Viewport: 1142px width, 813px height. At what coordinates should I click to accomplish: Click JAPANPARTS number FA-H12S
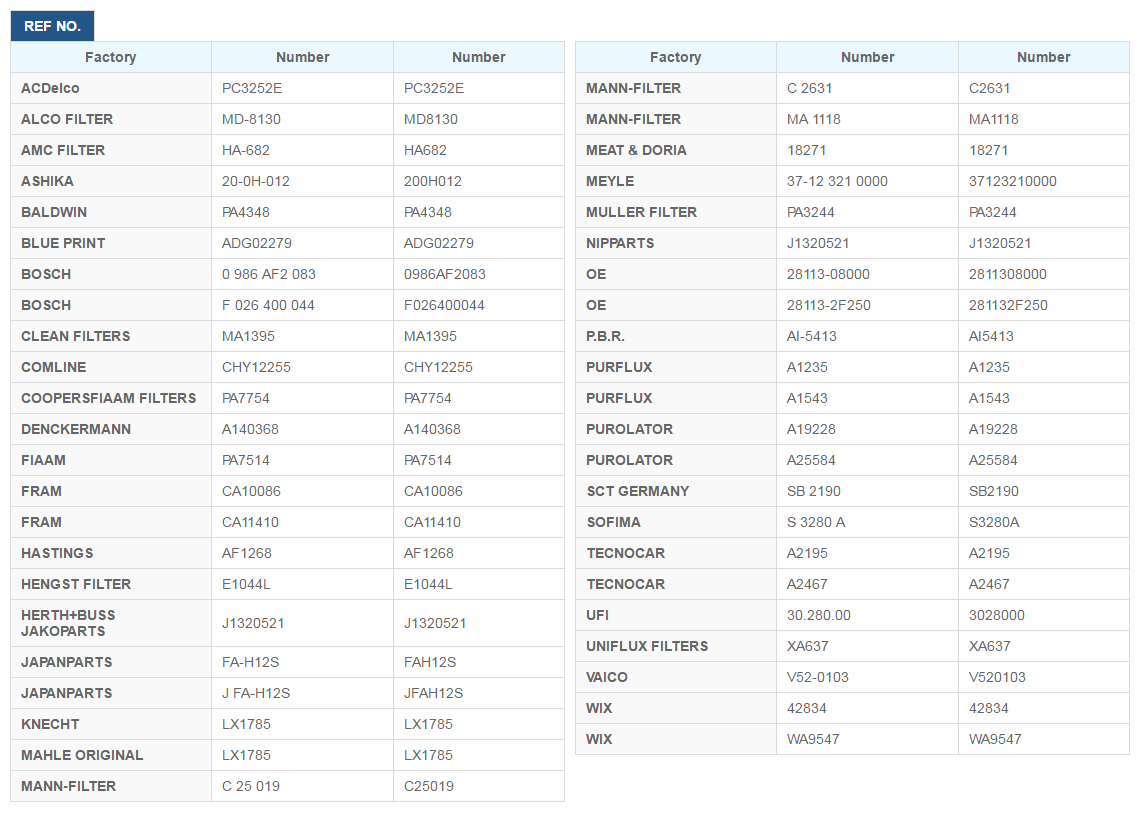point(251,662)
